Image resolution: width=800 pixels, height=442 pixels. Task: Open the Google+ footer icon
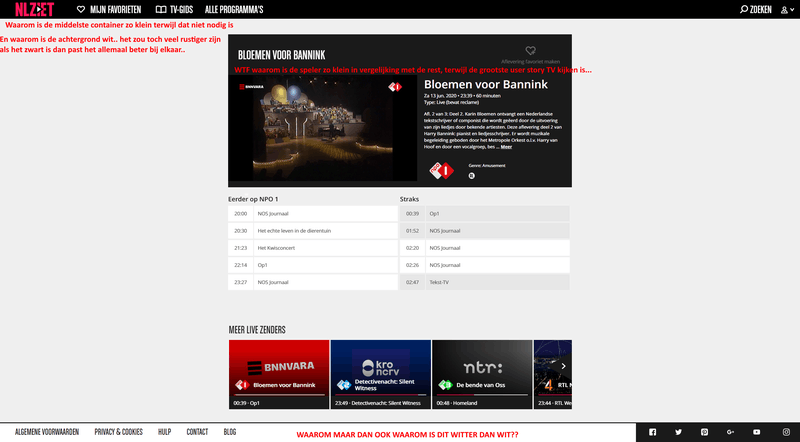coord(731,432)
